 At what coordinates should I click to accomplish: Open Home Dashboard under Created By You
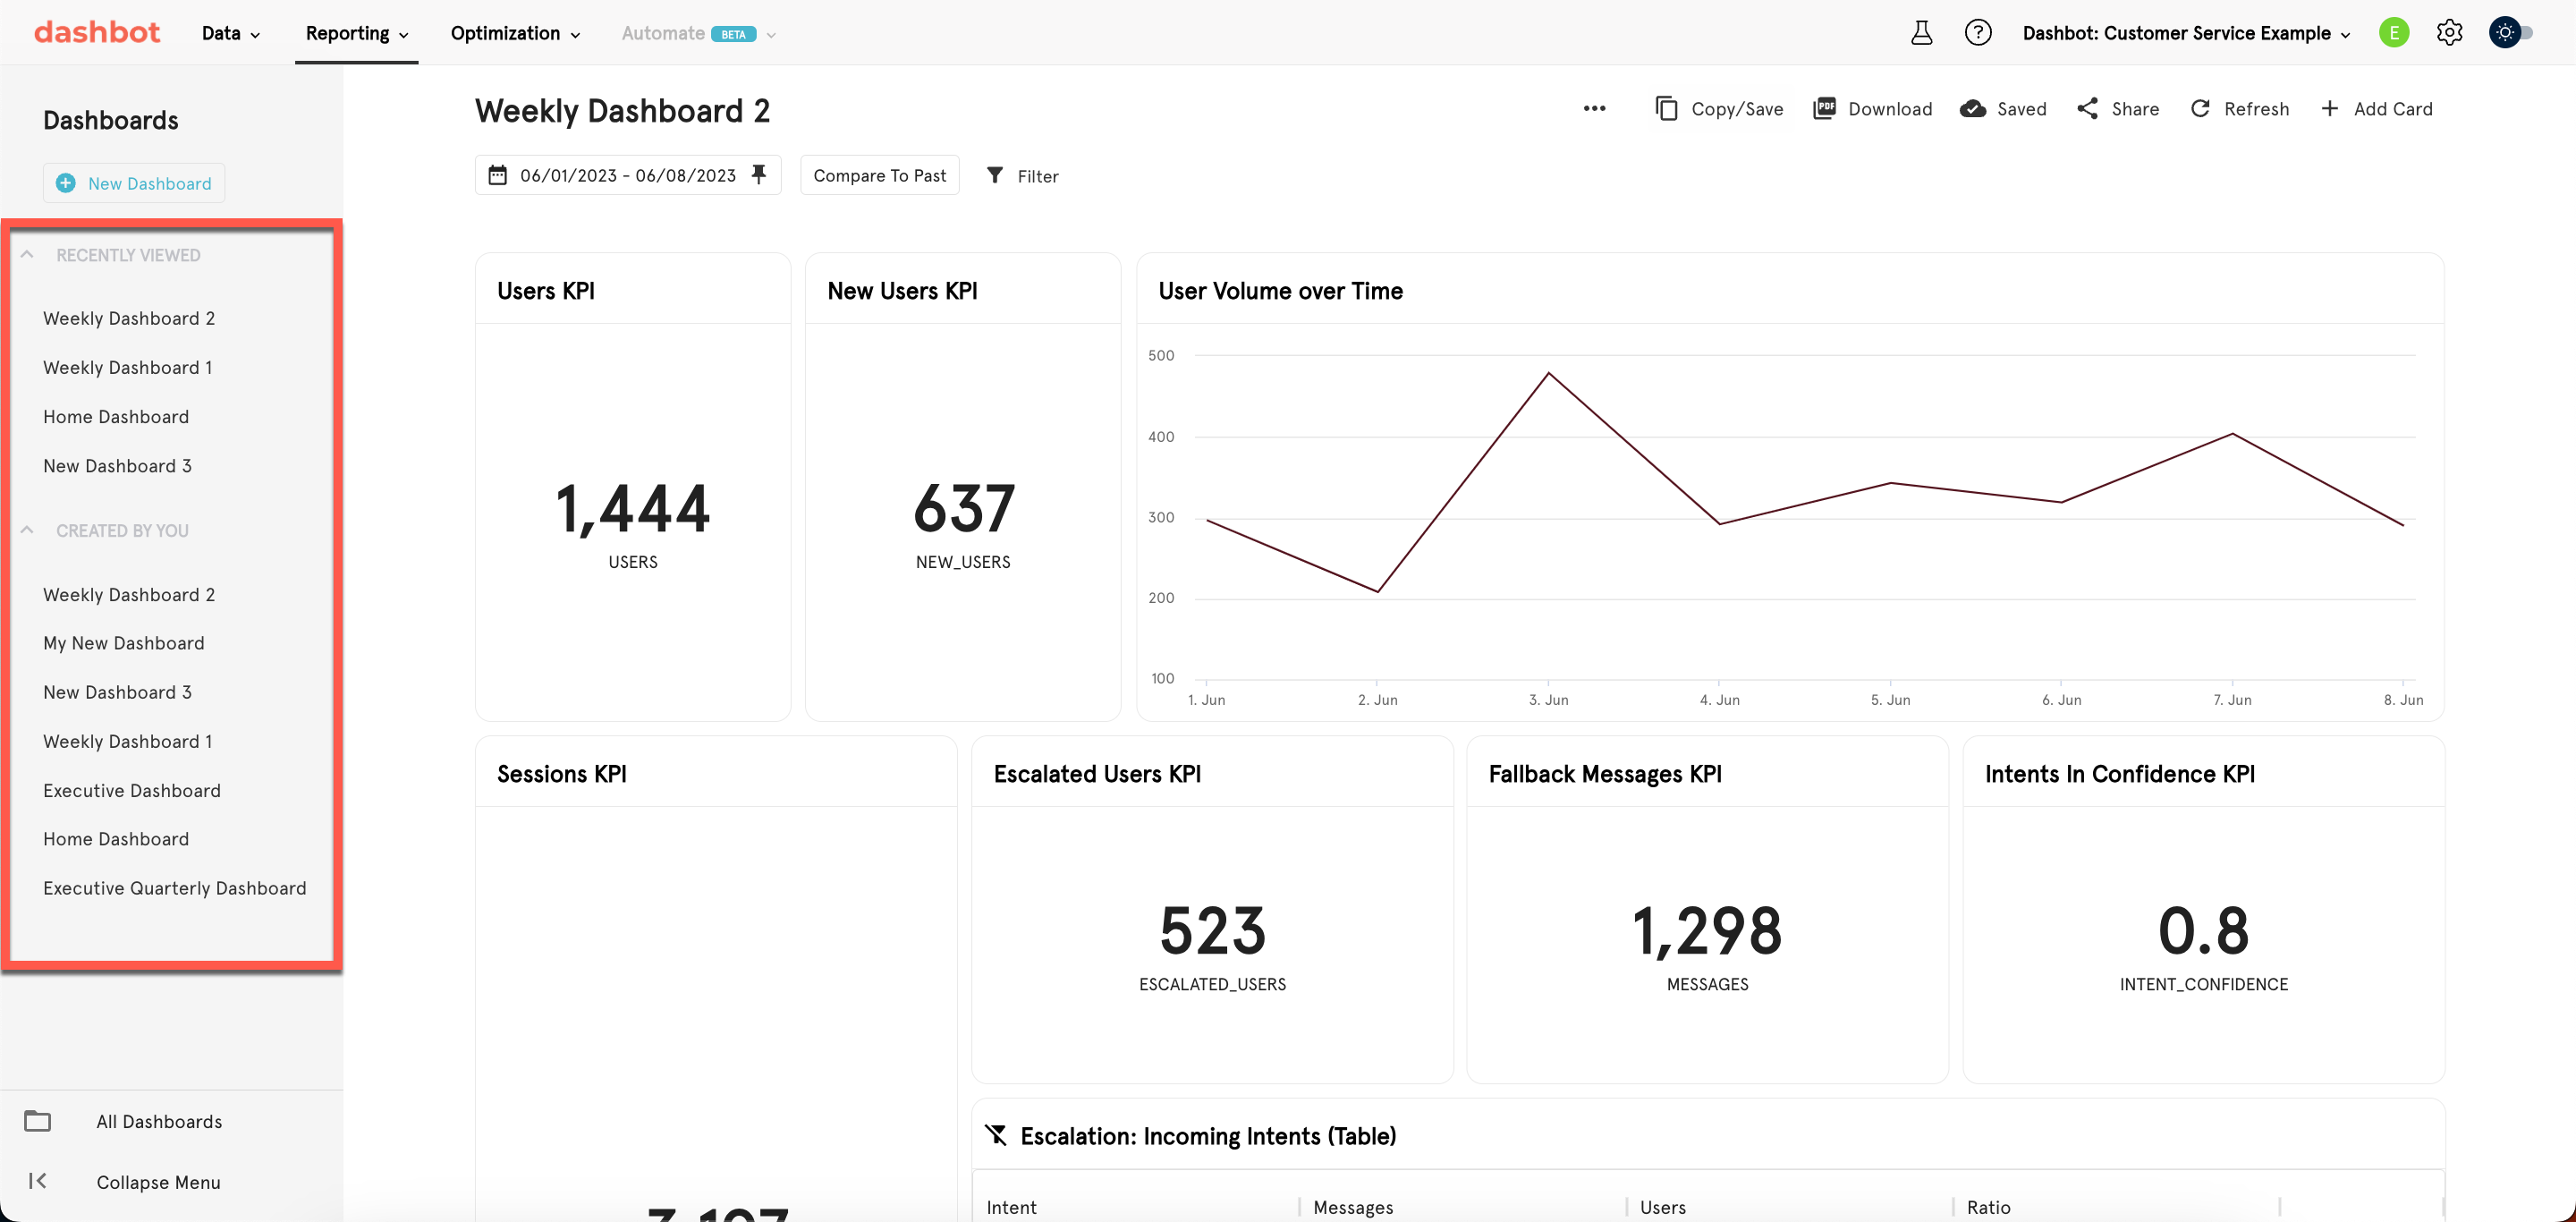[x=116, y=839]
